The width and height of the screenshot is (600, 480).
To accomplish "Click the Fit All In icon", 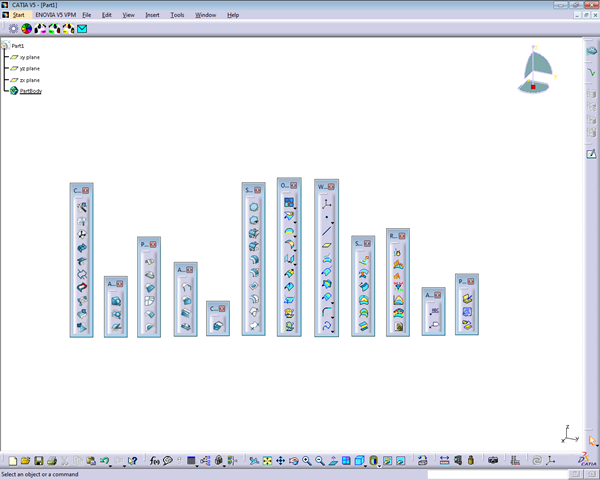I will 268,460.
